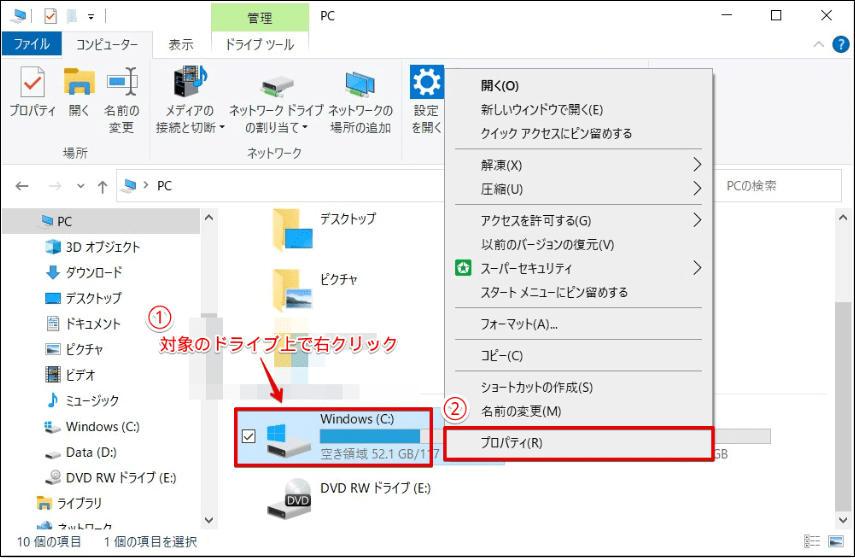The height and width of the screenshot is (558, 855).
Task: Click the 設定を開く gear icon
Action: (427, 84)
